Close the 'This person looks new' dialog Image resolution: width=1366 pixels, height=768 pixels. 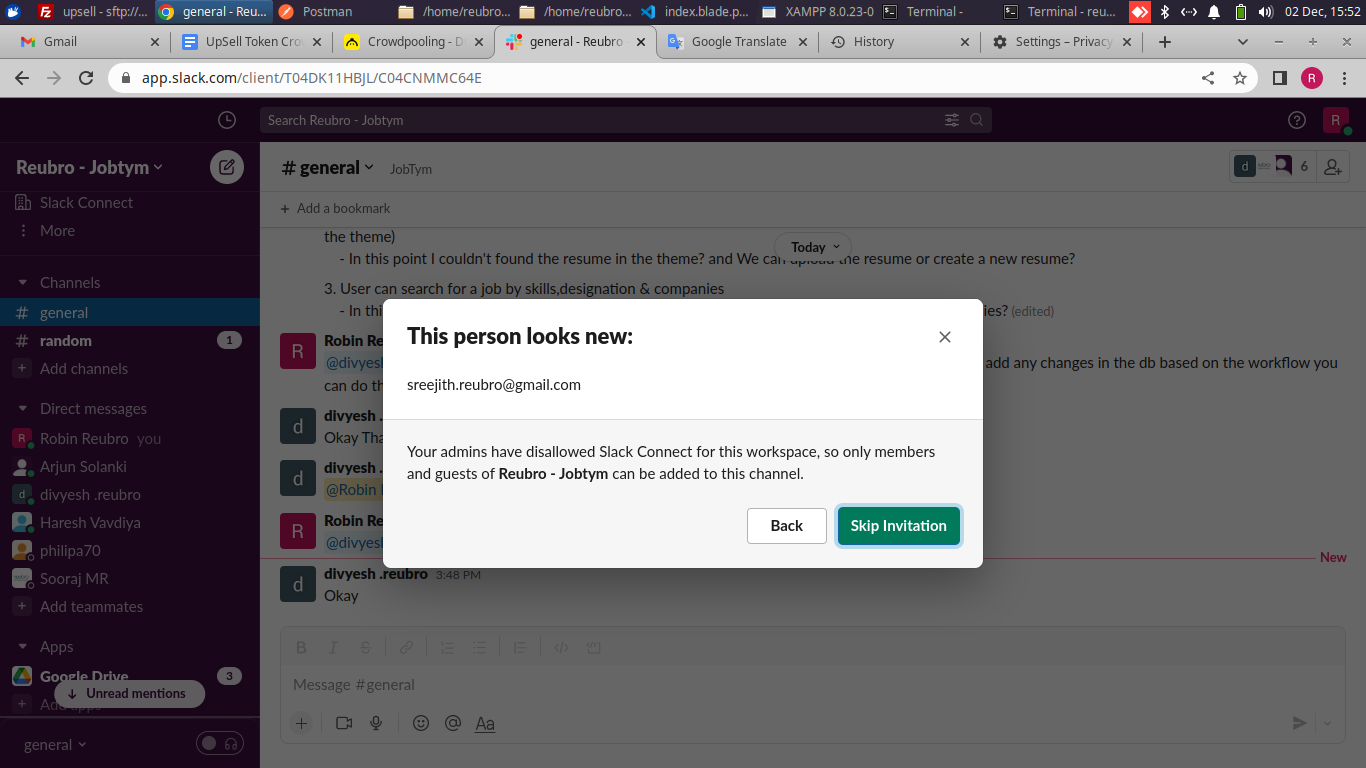(945, 337)
